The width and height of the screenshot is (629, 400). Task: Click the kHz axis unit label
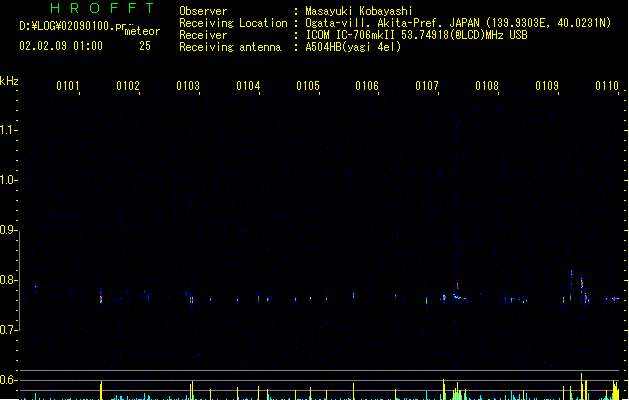pyautogui.click(x=9, y=81)
